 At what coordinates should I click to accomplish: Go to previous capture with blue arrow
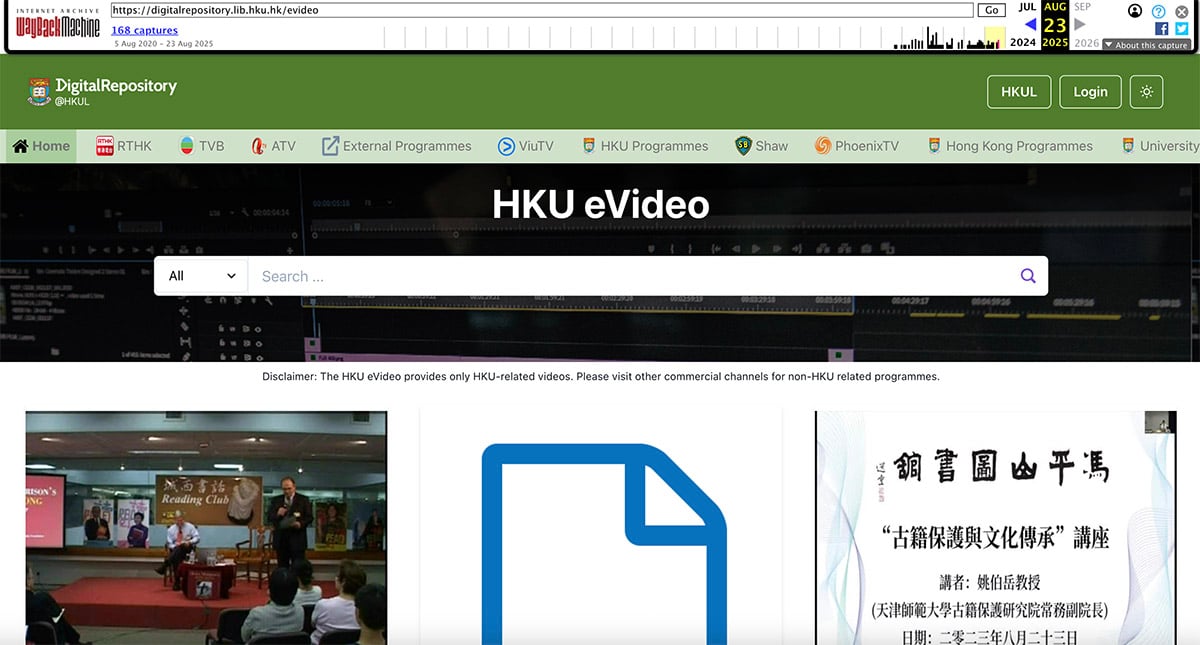click(1030, 24)
